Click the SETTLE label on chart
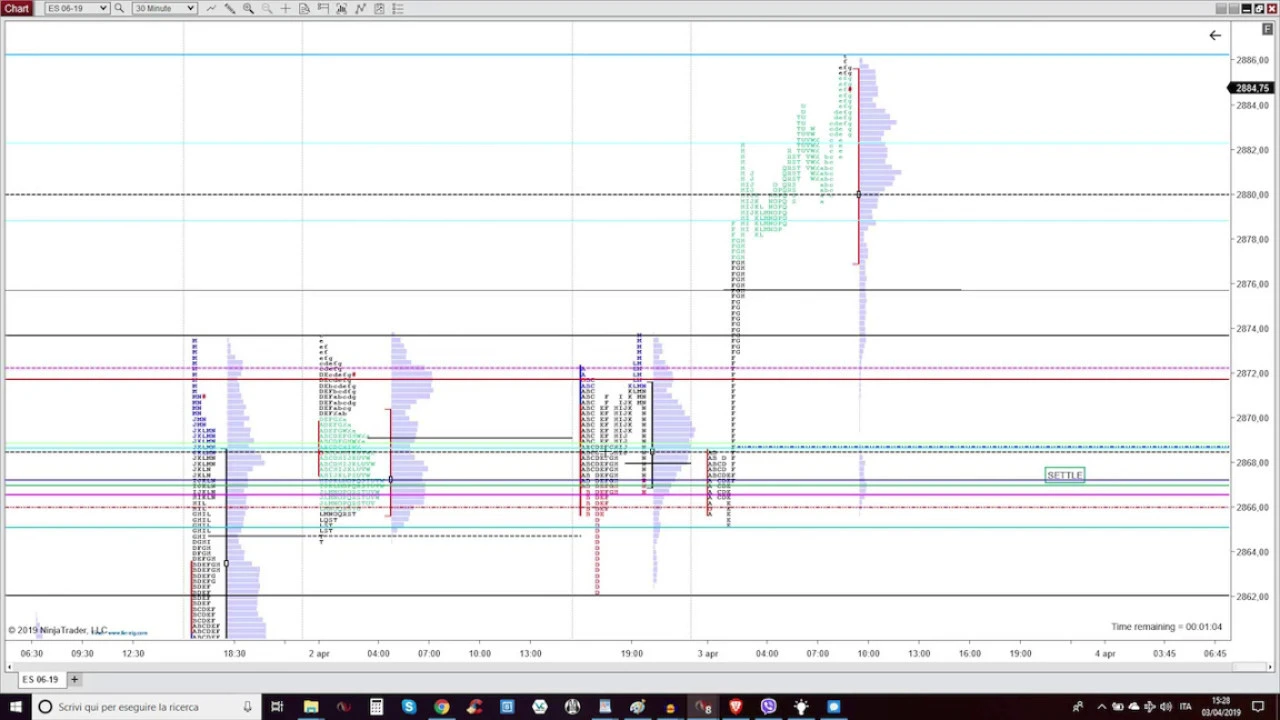This screenshot has width=1280, height=720. point(1064,475)
